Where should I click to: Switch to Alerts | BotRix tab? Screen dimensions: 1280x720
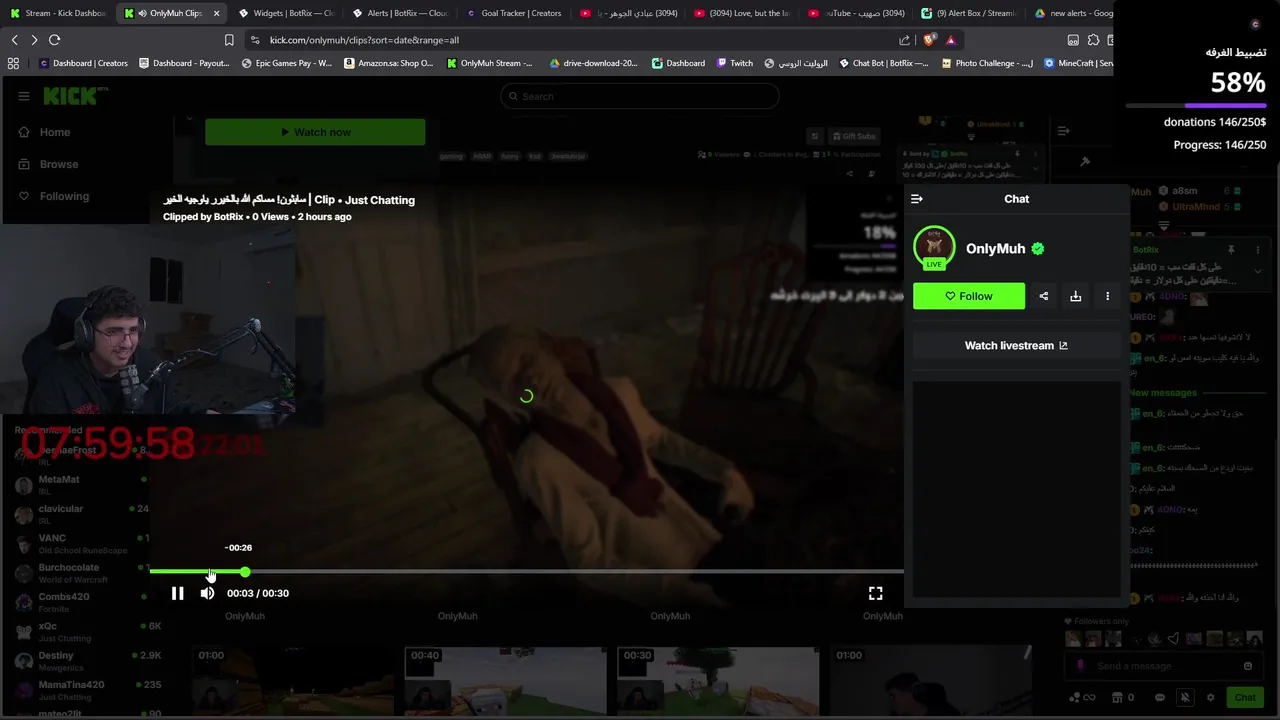[x=400, y=13]
